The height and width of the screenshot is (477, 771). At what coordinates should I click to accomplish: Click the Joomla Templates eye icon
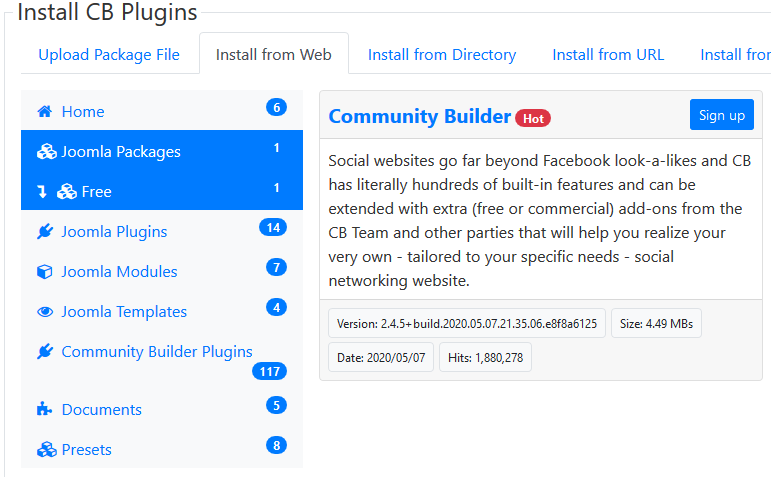tap(45, 312)
